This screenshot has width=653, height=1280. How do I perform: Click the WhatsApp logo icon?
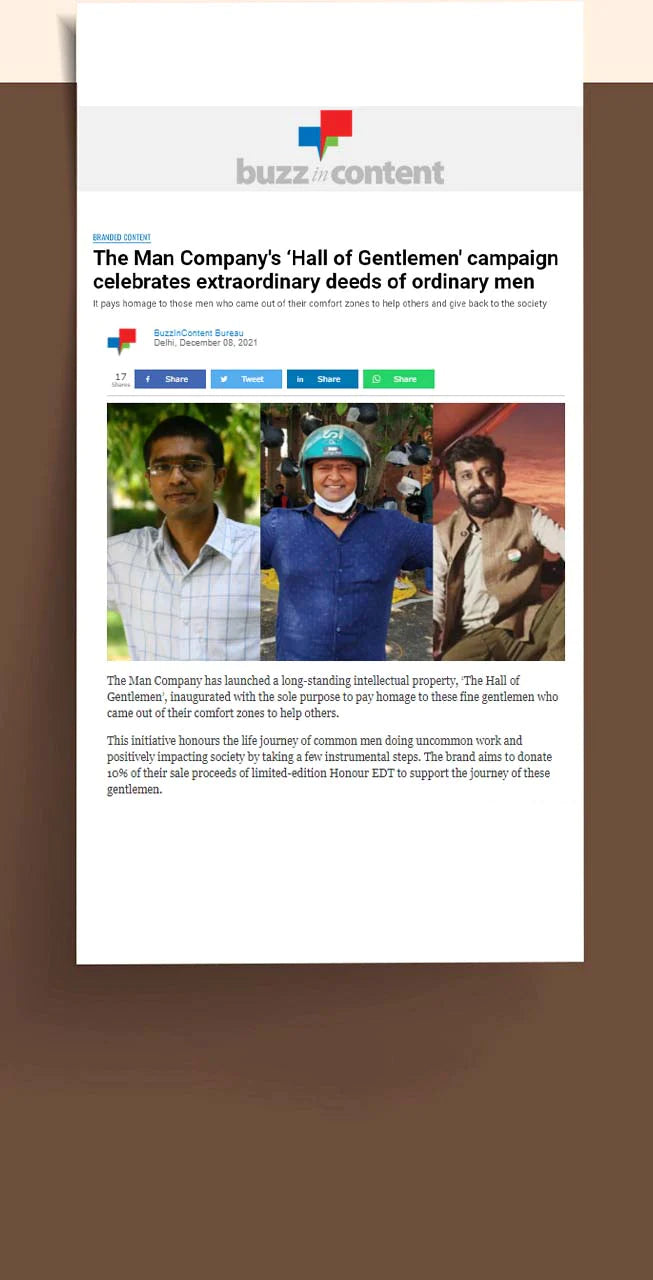pos(376,379)
